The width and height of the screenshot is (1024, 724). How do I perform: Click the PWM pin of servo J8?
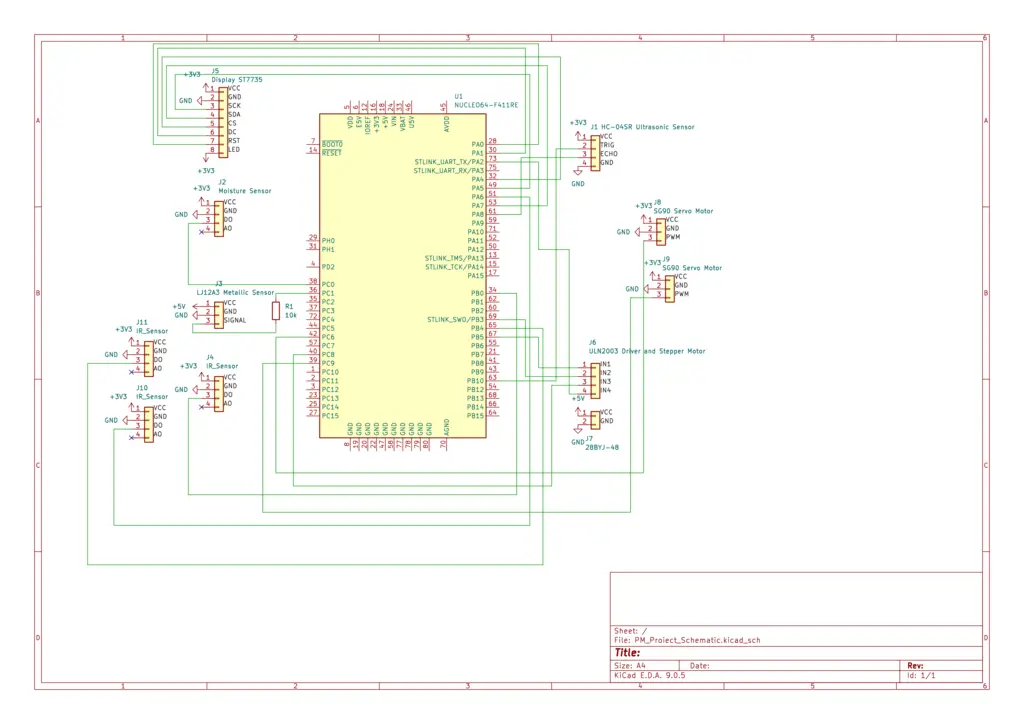point(673,237)
